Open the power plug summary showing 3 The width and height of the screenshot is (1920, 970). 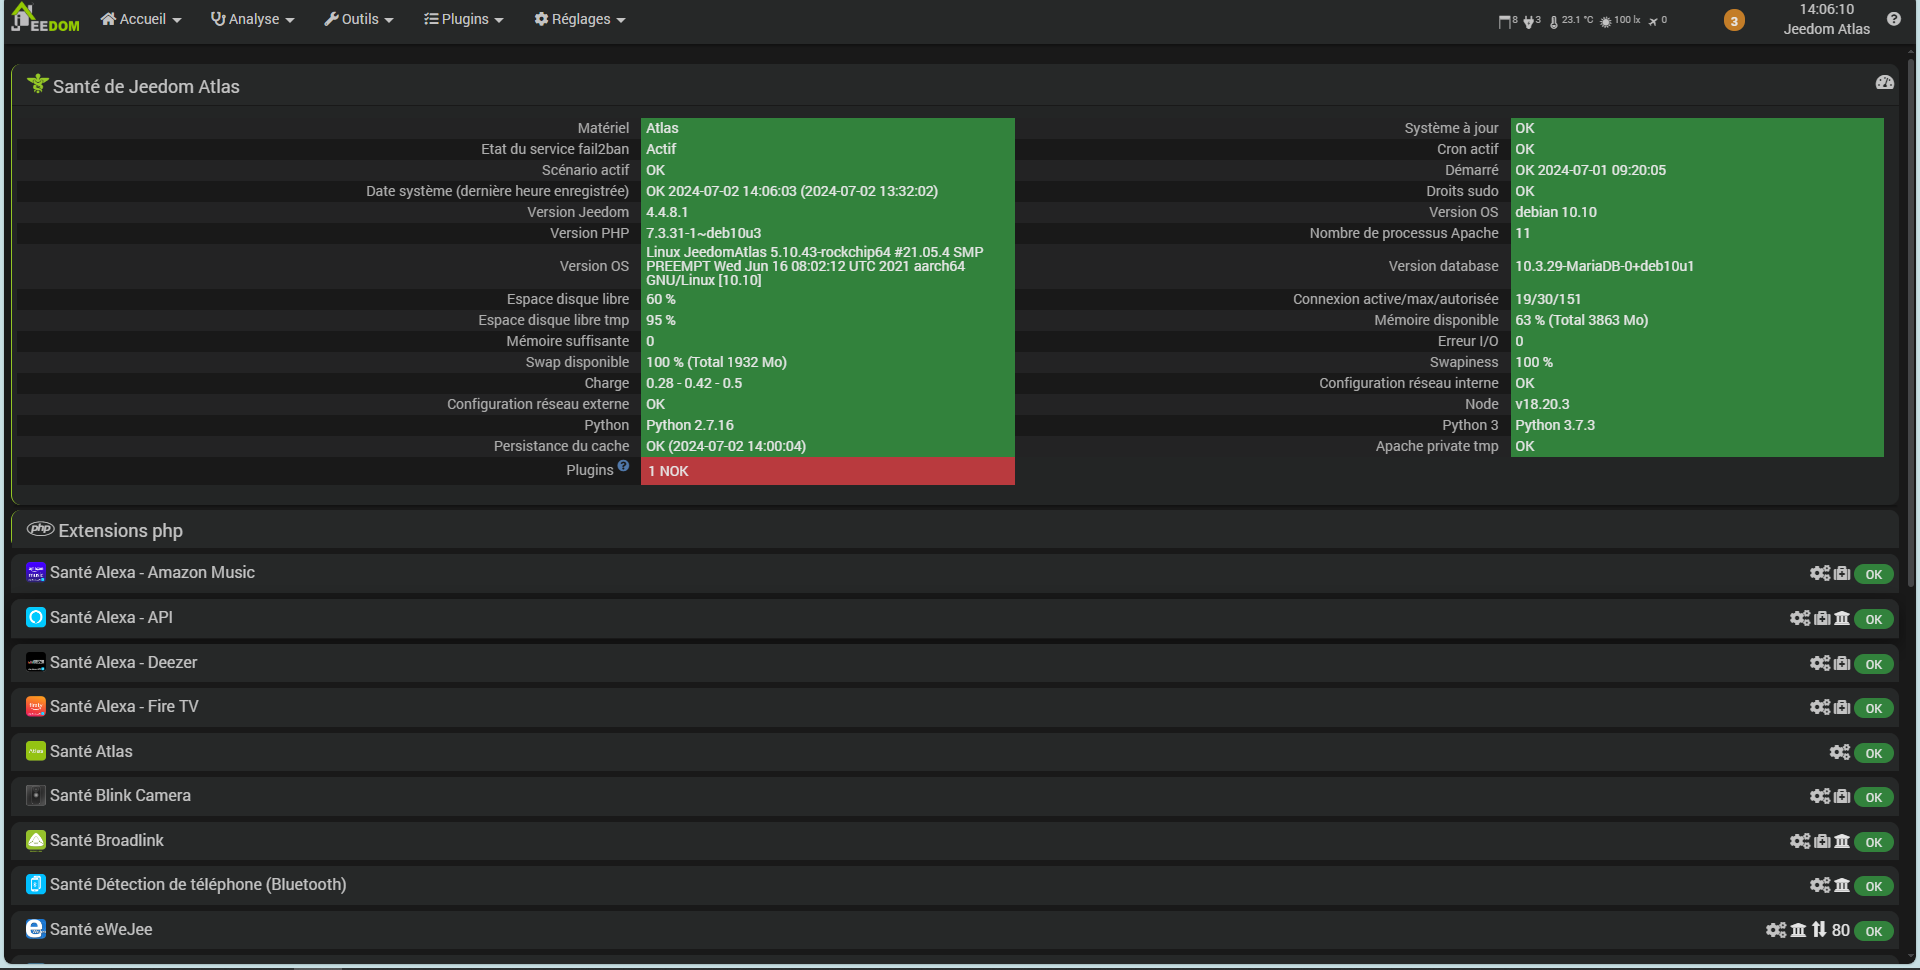tap(1532, 21)
